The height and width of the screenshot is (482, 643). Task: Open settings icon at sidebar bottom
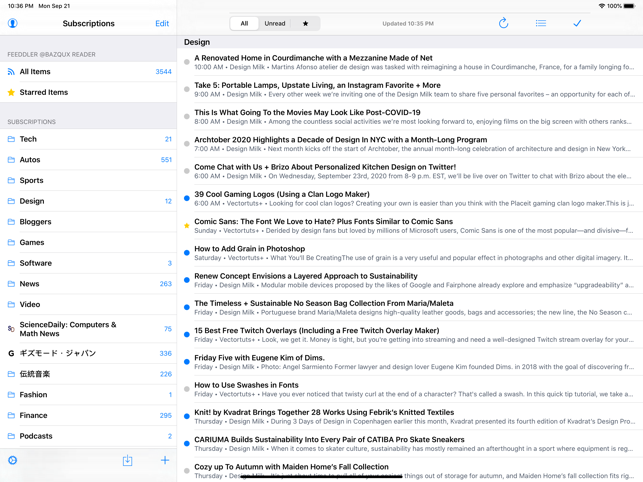tap(13, 460)
